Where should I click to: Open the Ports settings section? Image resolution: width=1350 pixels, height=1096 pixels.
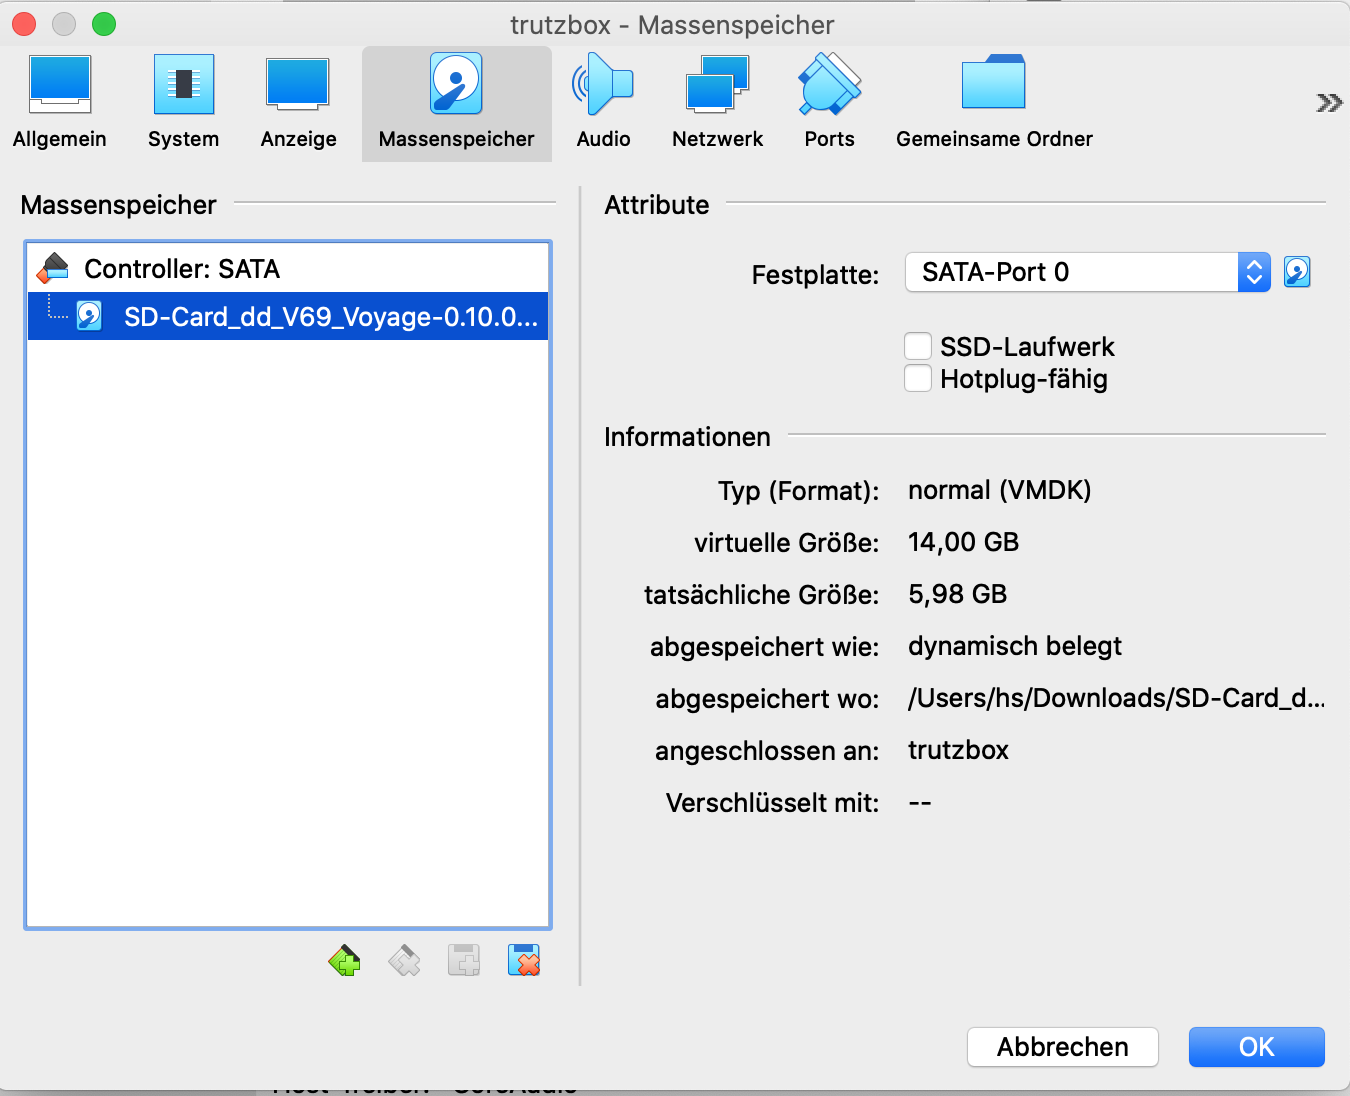tap(829, 102)
